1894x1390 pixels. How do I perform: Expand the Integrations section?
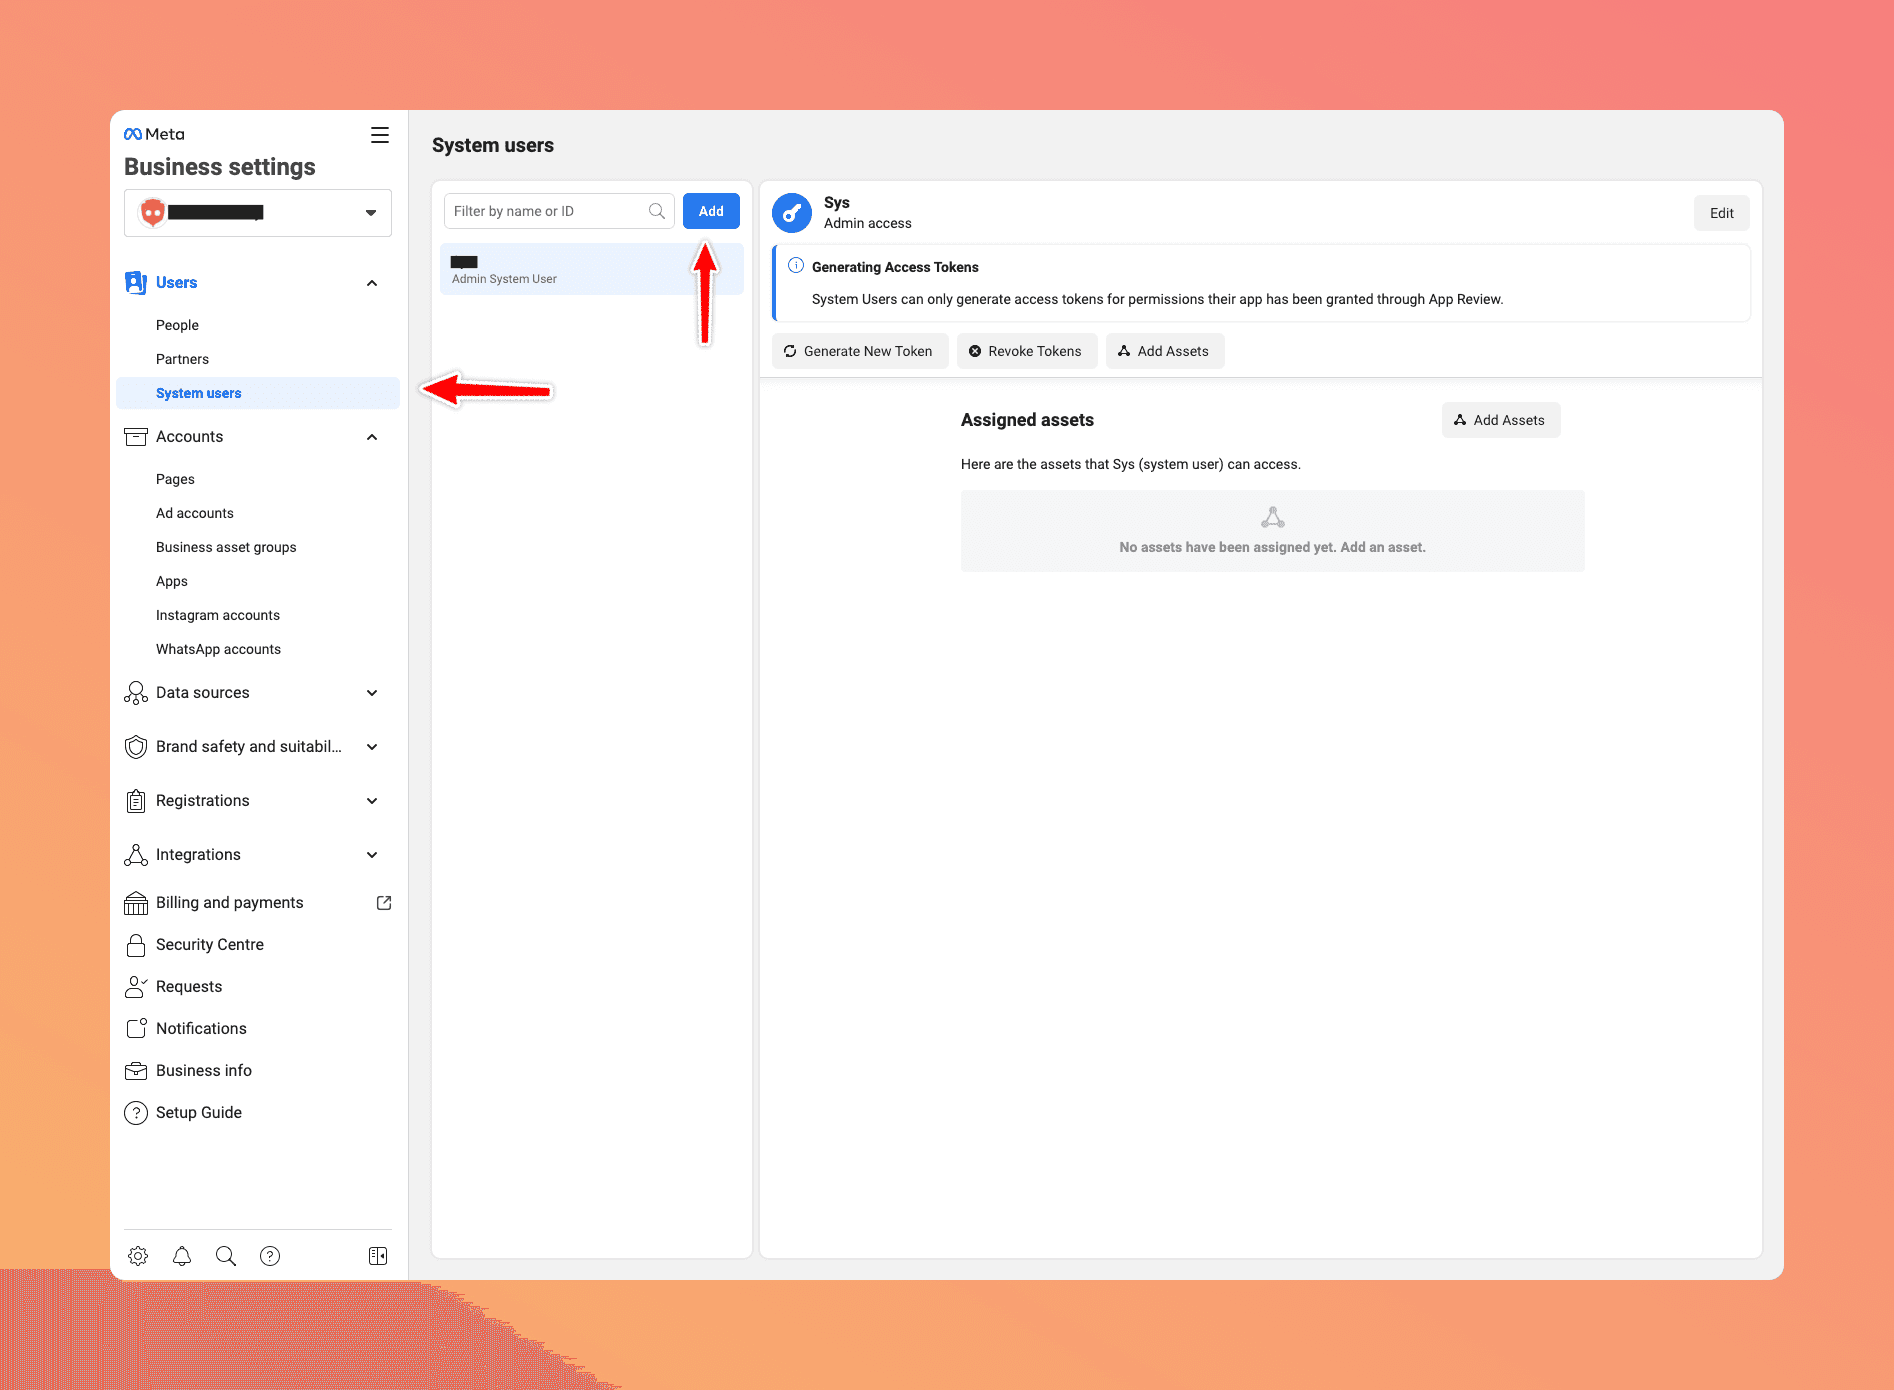372,855
